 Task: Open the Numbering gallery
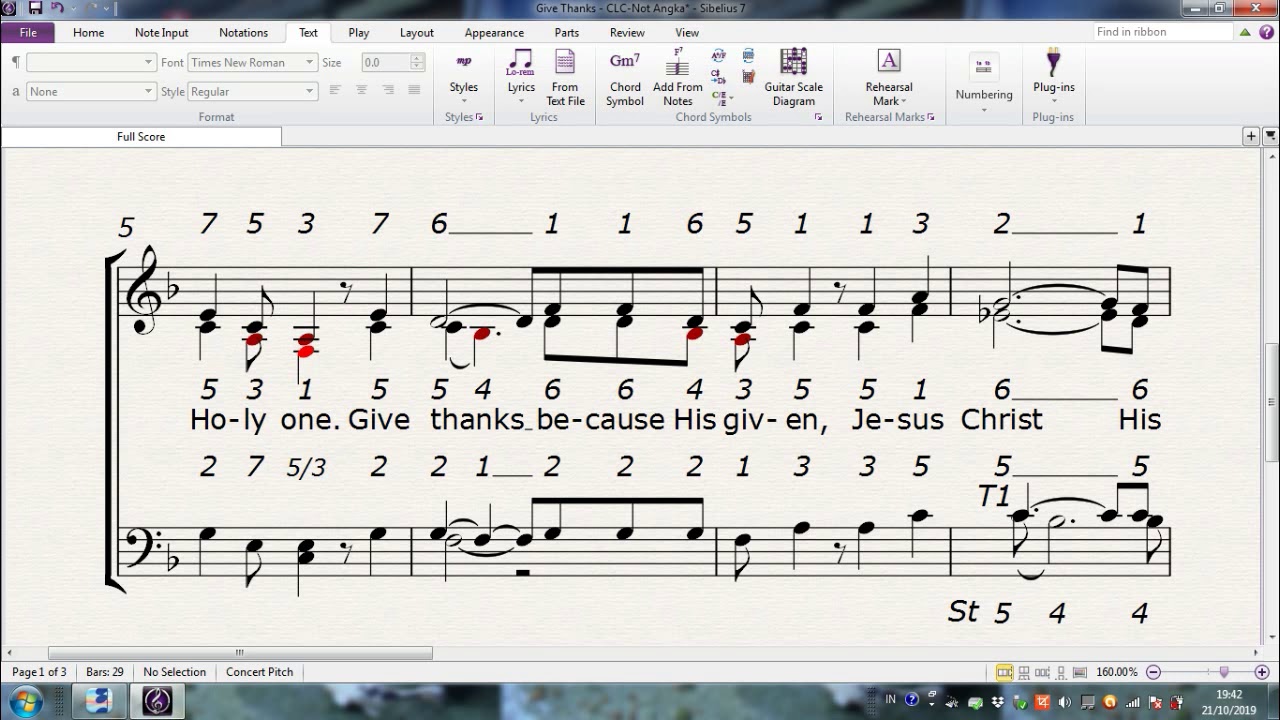point(984,82)
